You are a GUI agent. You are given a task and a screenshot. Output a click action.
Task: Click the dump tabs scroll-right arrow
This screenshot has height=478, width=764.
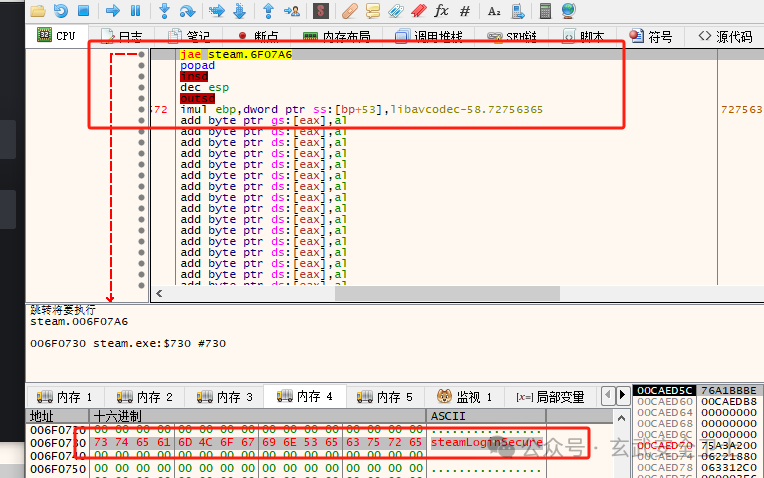(622, 395)
